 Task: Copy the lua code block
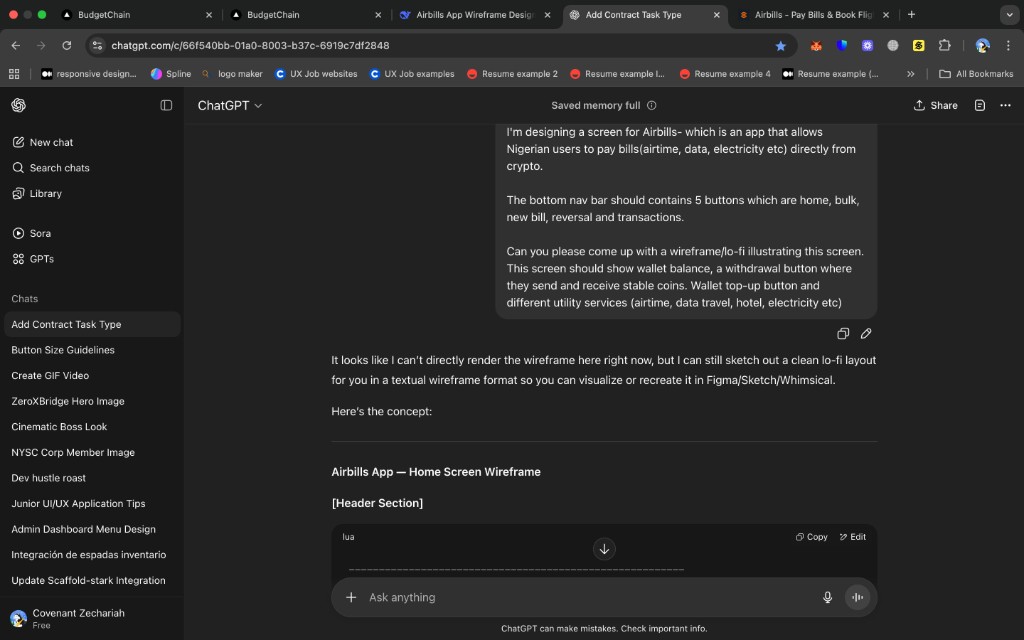(811, 537)
